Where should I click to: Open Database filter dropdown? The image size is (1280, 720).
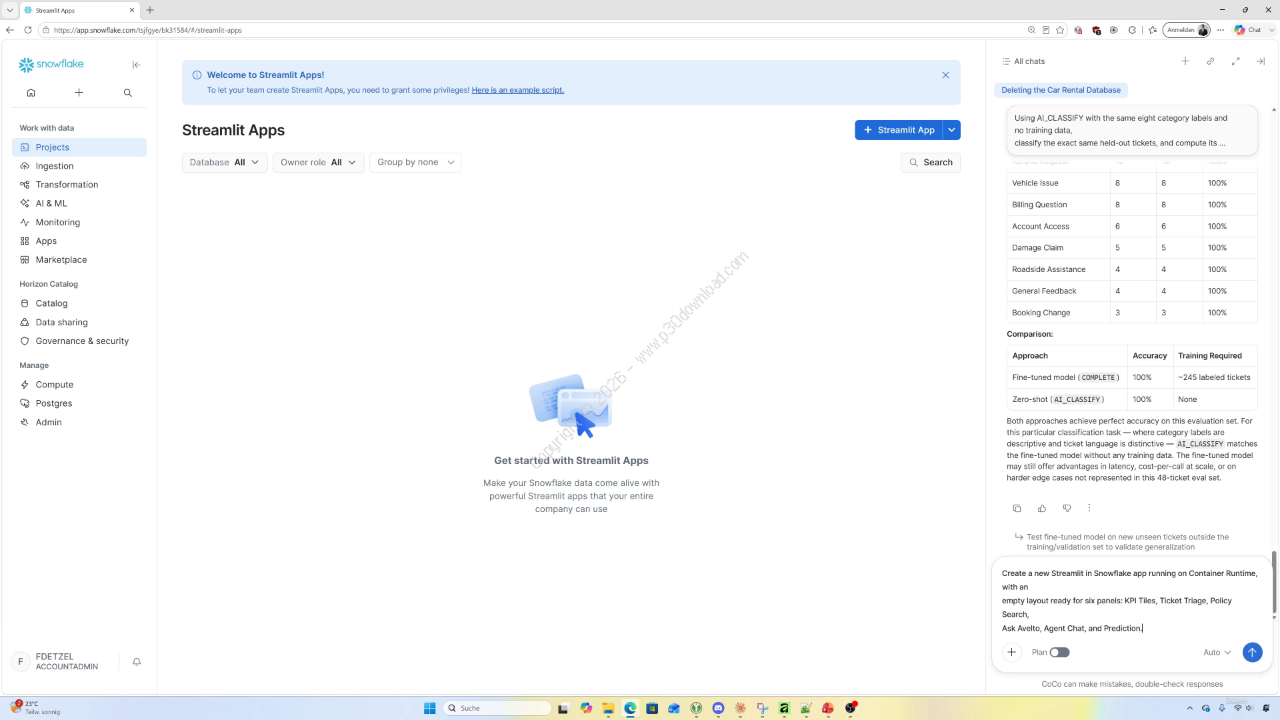click(x=225, y=162)
